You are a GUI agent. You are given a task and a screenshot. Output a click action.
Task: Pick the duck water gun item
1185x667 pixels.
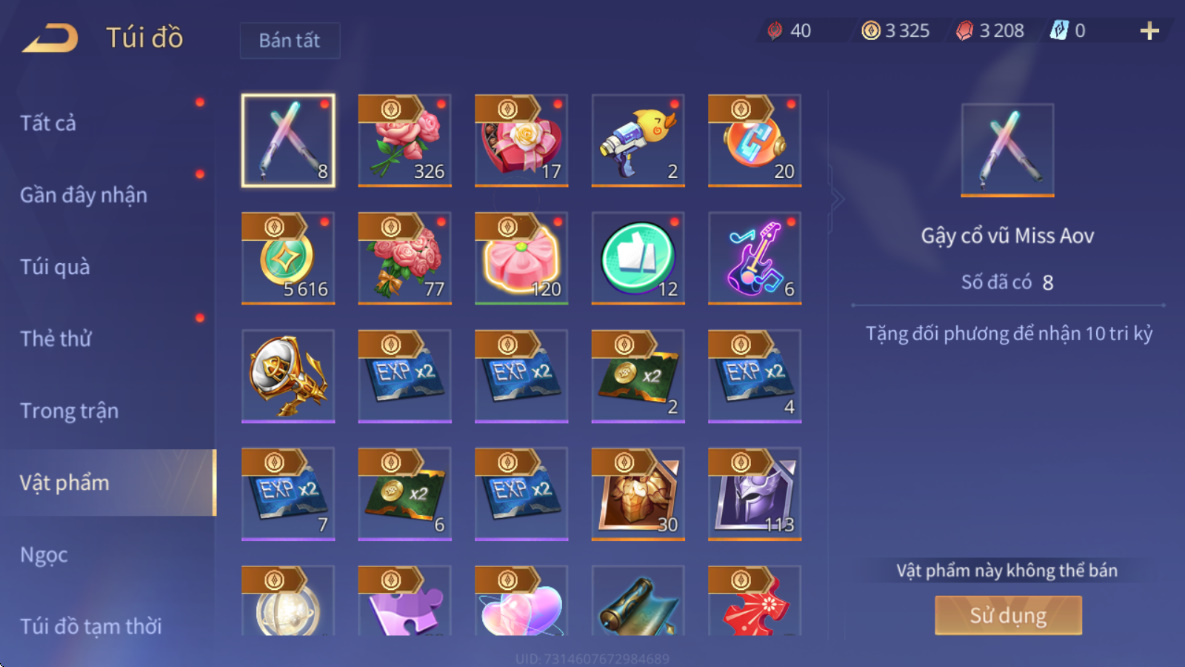pos(638,141)
